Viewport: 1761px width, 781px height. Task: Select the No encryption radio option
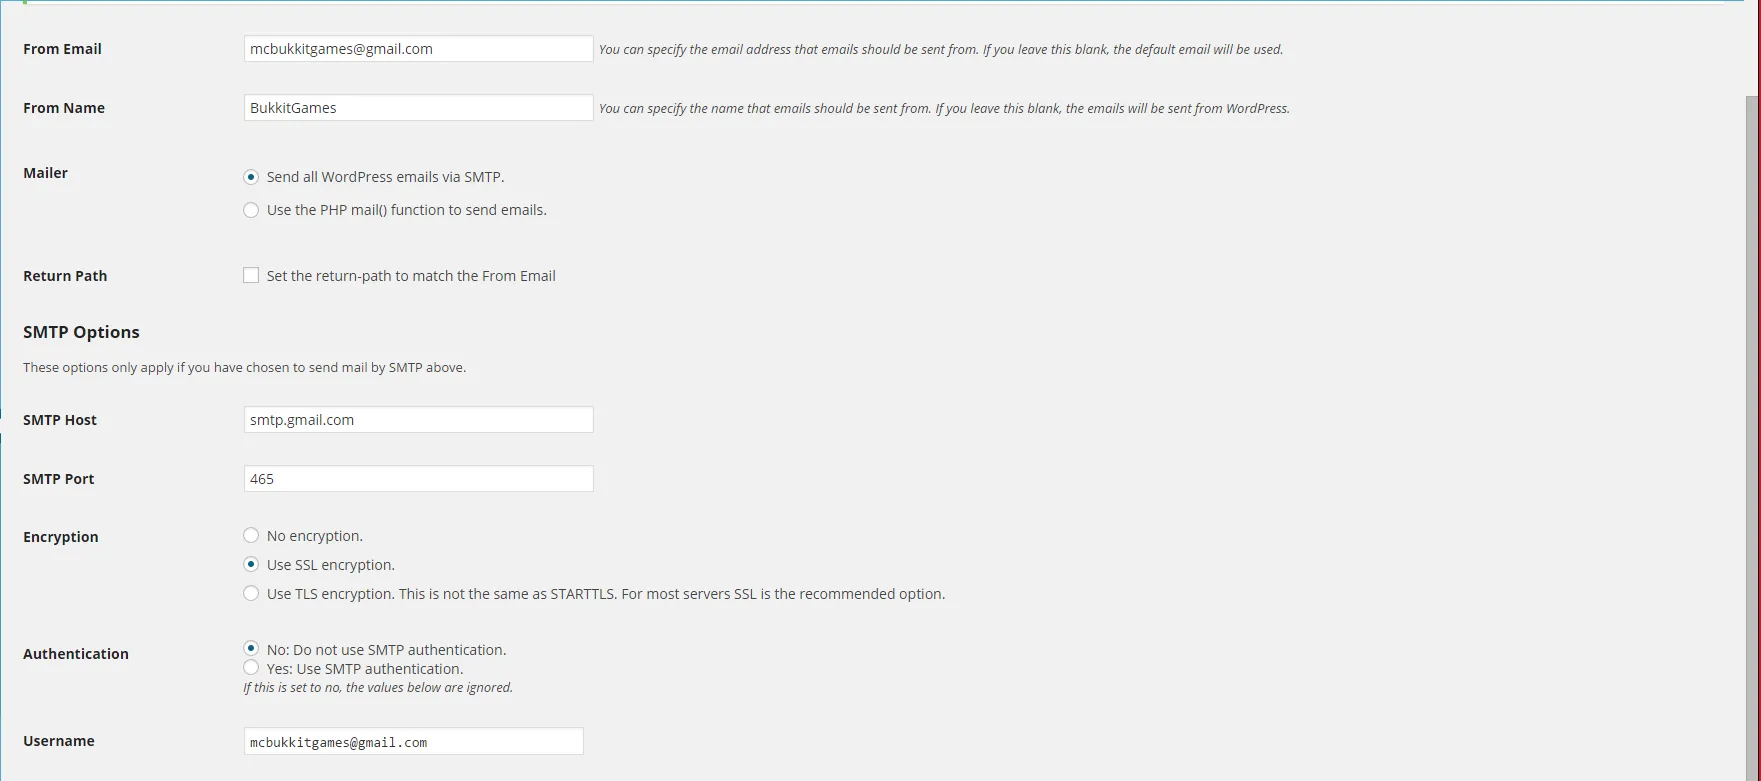pos(251,536)
